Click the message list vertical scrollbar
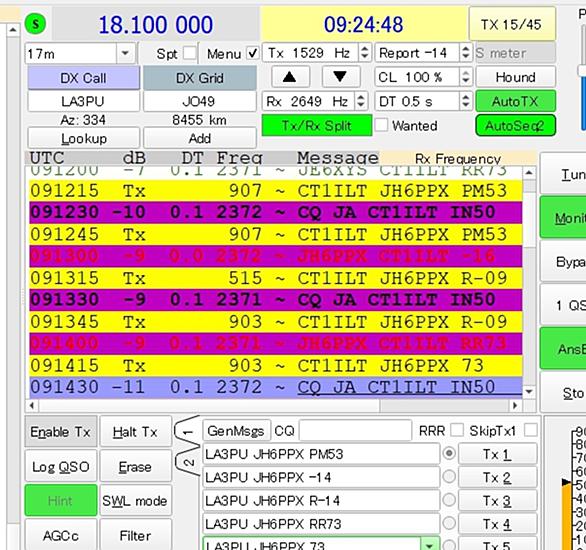Image resolution: width=586 pixels, height=550 pixels. [528, 282]
